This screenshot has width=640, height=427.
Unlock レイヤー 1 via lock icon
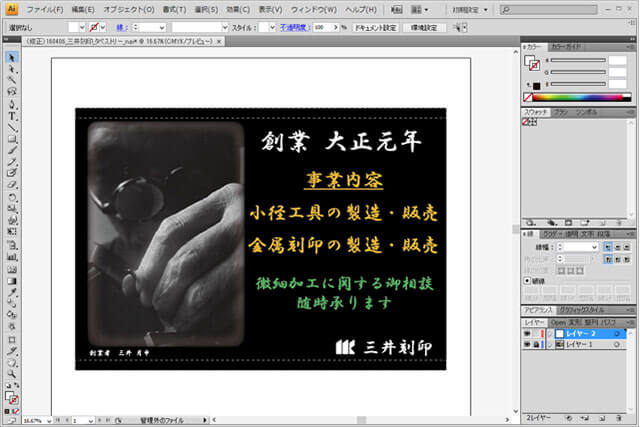click(536, 345)
